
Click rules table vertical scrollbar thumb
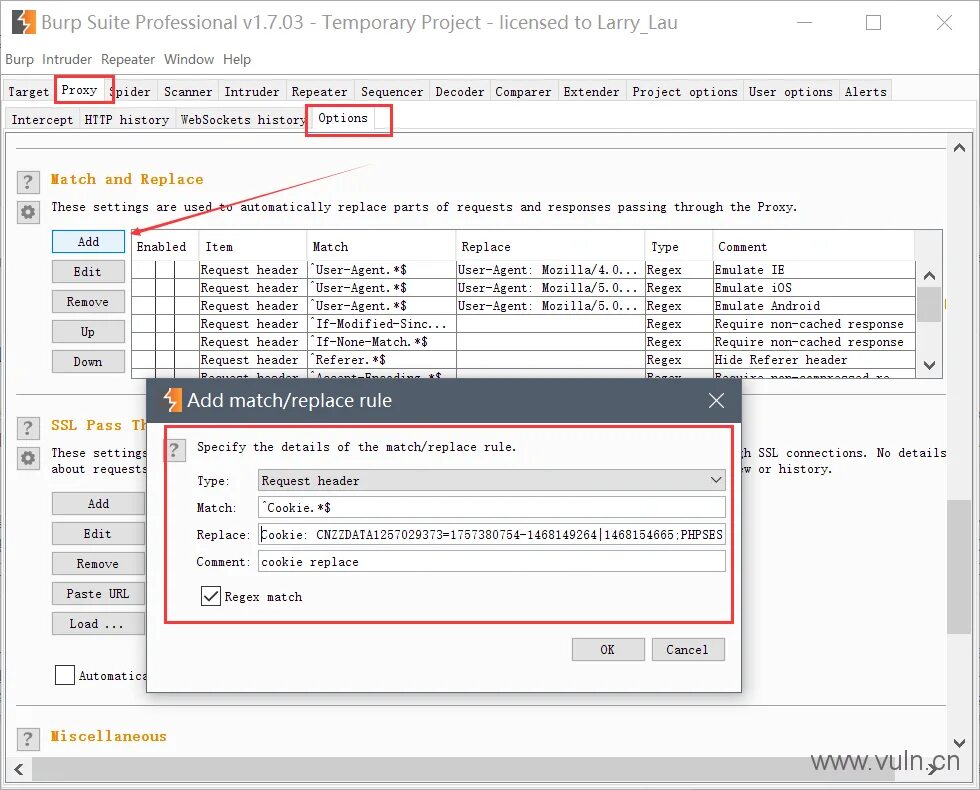pyautogui.click(x=929, y=304)
